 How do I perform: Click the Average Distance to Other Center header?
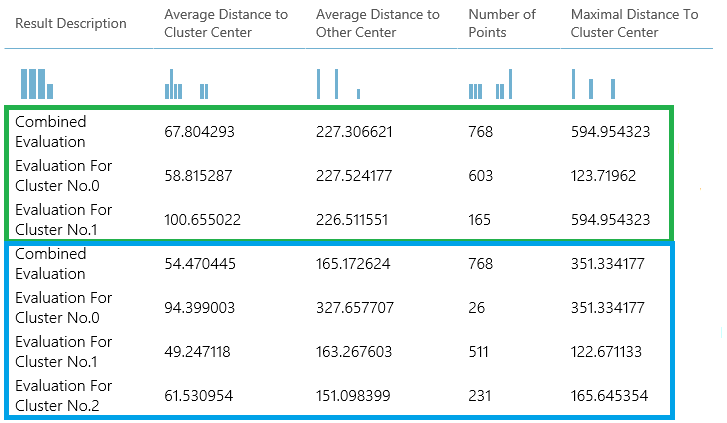[377, 24]
